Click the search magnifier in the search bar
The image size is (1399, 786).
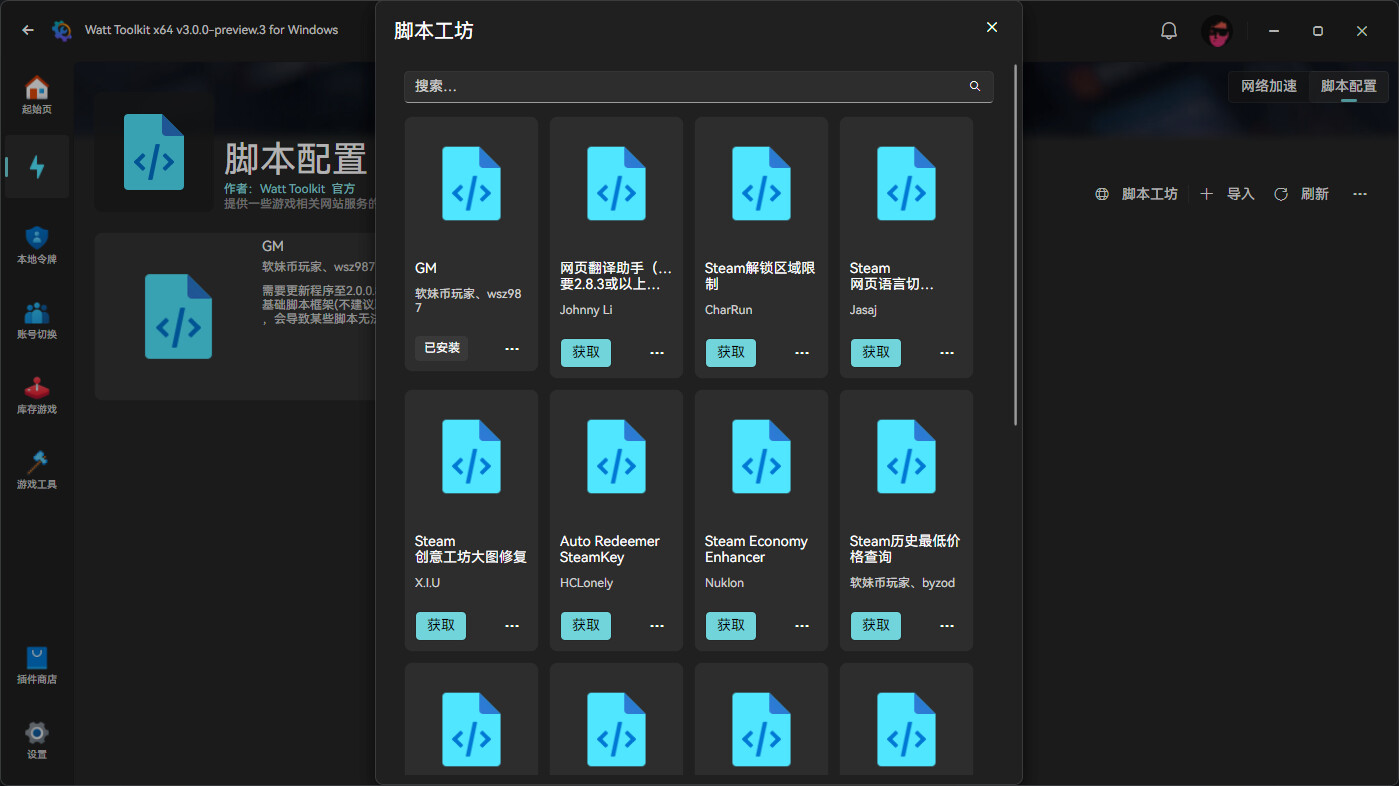(x=974, y=86)
